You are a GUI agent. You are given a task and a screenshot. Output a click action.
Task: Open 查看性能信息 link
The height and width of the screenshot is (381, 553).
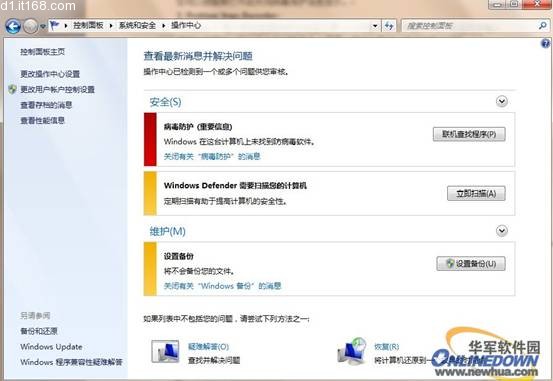(x=42, y=120)
